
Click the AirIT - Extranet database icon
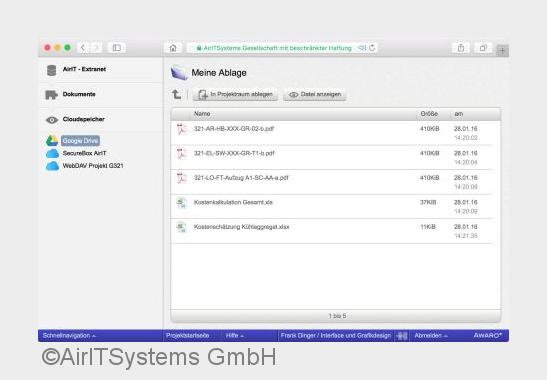pyautogui.click(x=51, y=70)
